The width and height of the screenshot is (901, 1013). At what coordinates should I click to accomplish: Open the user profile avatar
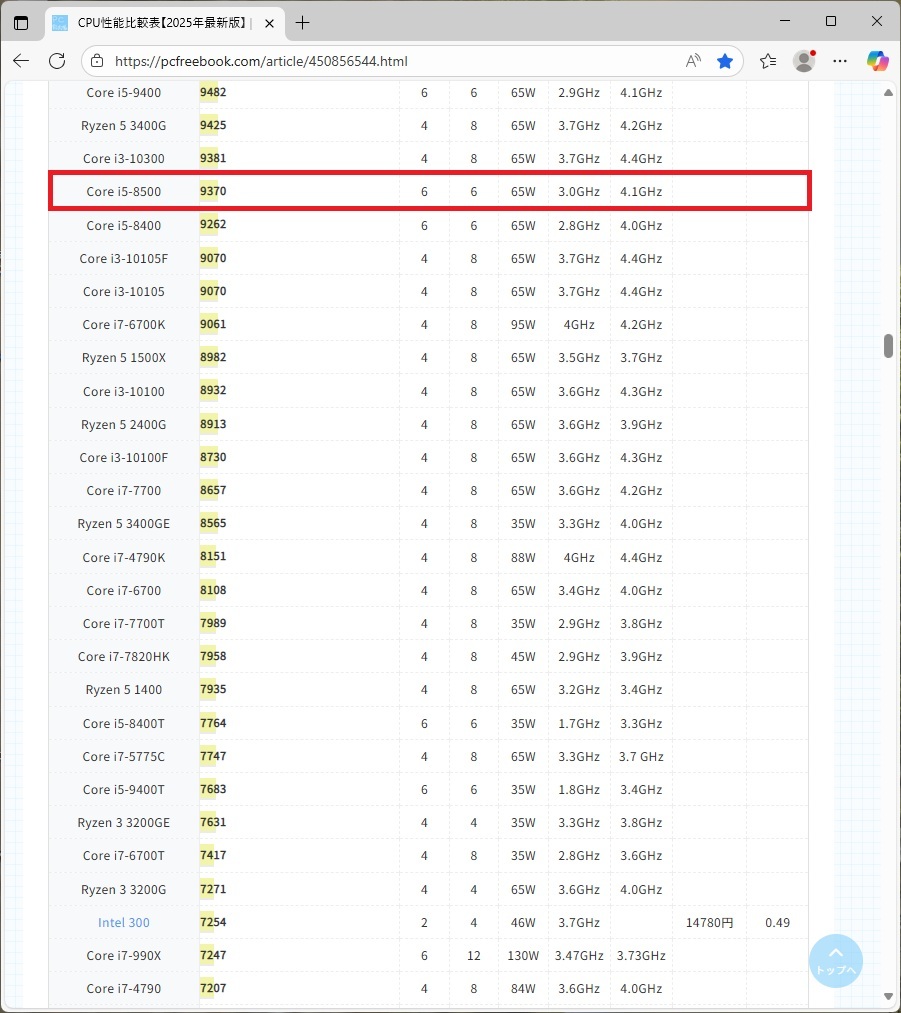pyautogui.click(x=804, y=61)
